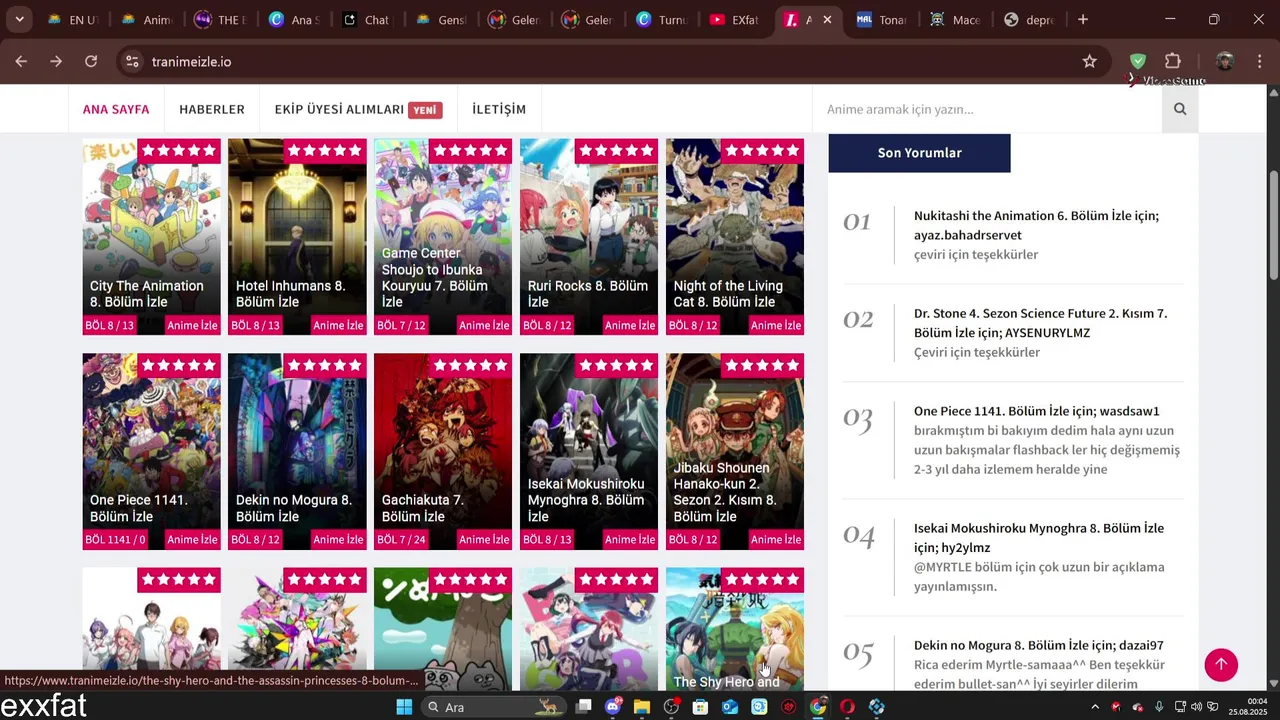Screen dimensions: 1280x720
Task: Go back using the browser back arrow
Action: 21,61
